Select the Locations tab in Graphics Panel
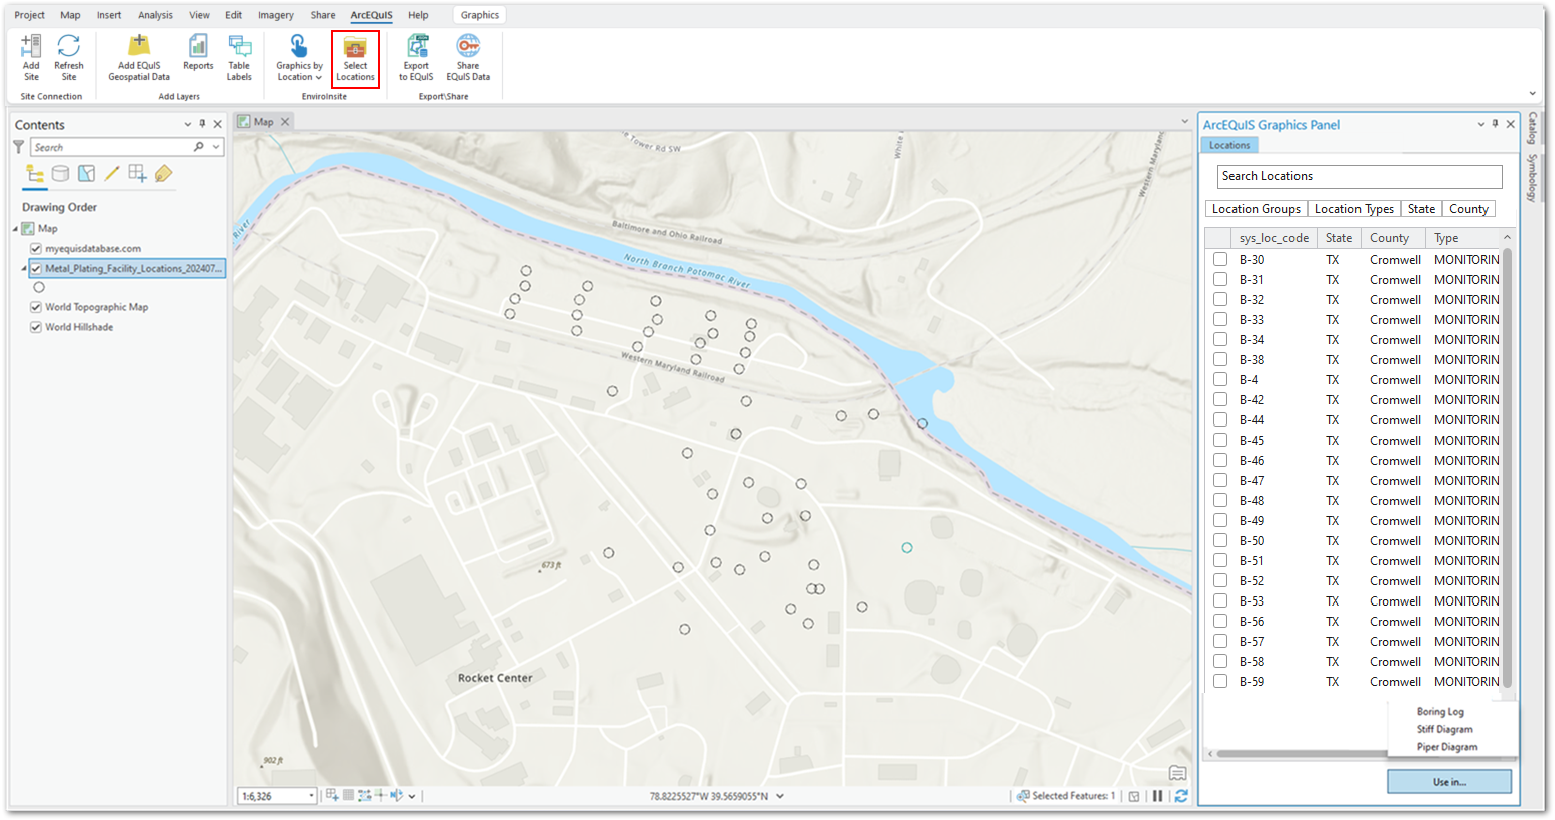The image size is (1555, 820). pos(1229,145)
